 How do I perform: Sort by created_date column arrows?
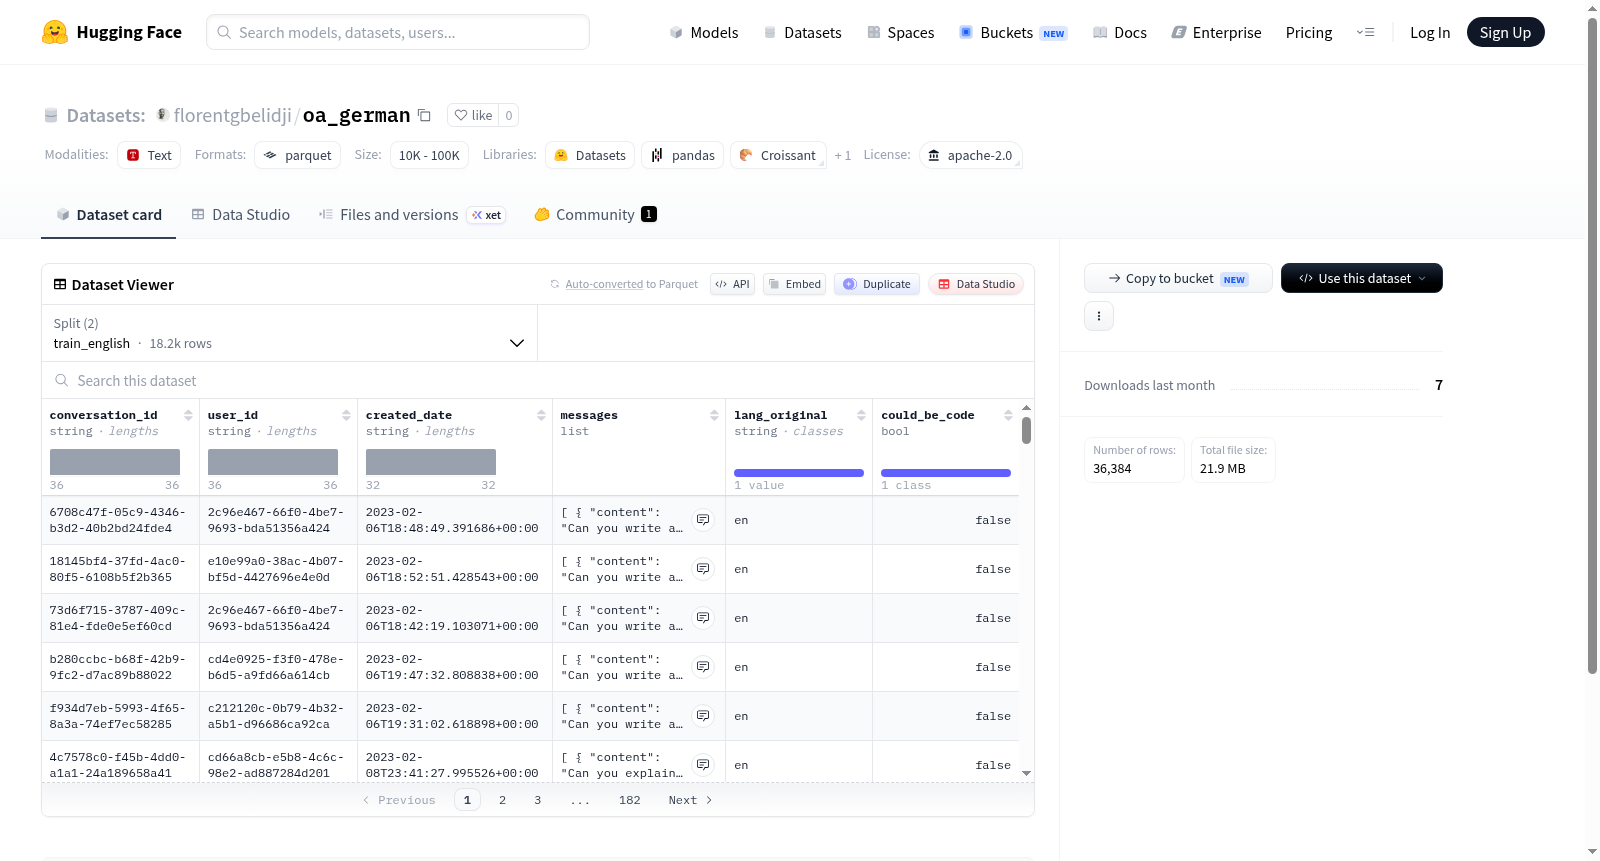(x=541, y=415)
